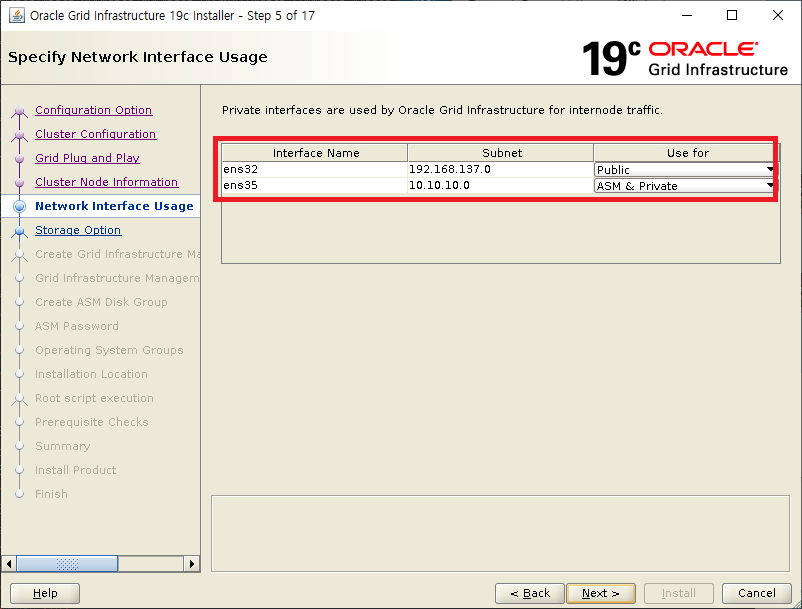Maximize the installer window
The height and width of the screenshot is (609, 802).
pyautogui.click(x=732, y=15)
